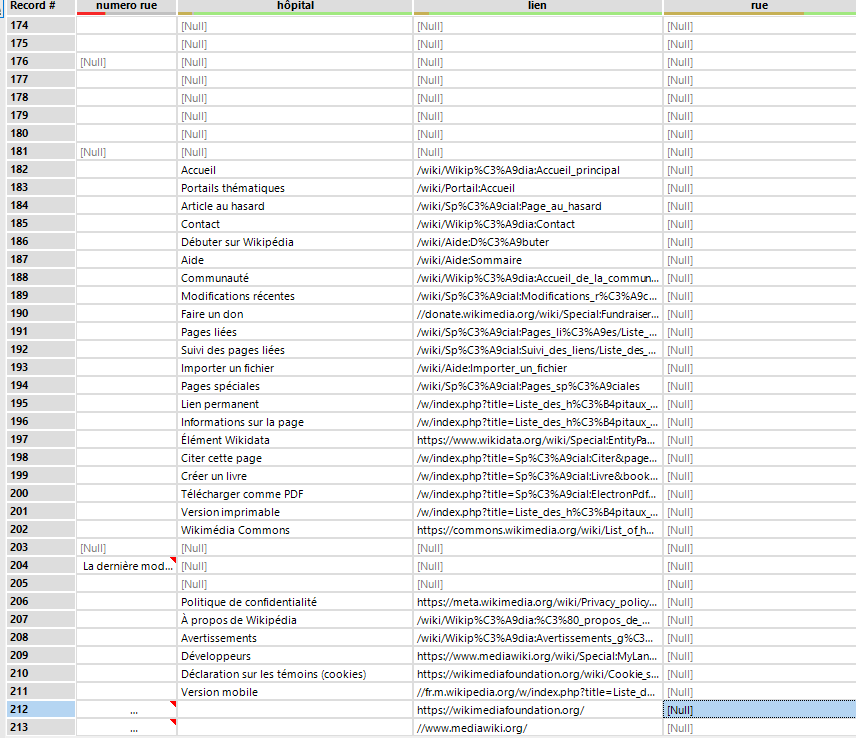The height and width of the screenshot is (738, 856).
Task: Click the '/wiki/Portail:Accueil' lien cell
Action: pyautogui.click(x=538, y=188)
